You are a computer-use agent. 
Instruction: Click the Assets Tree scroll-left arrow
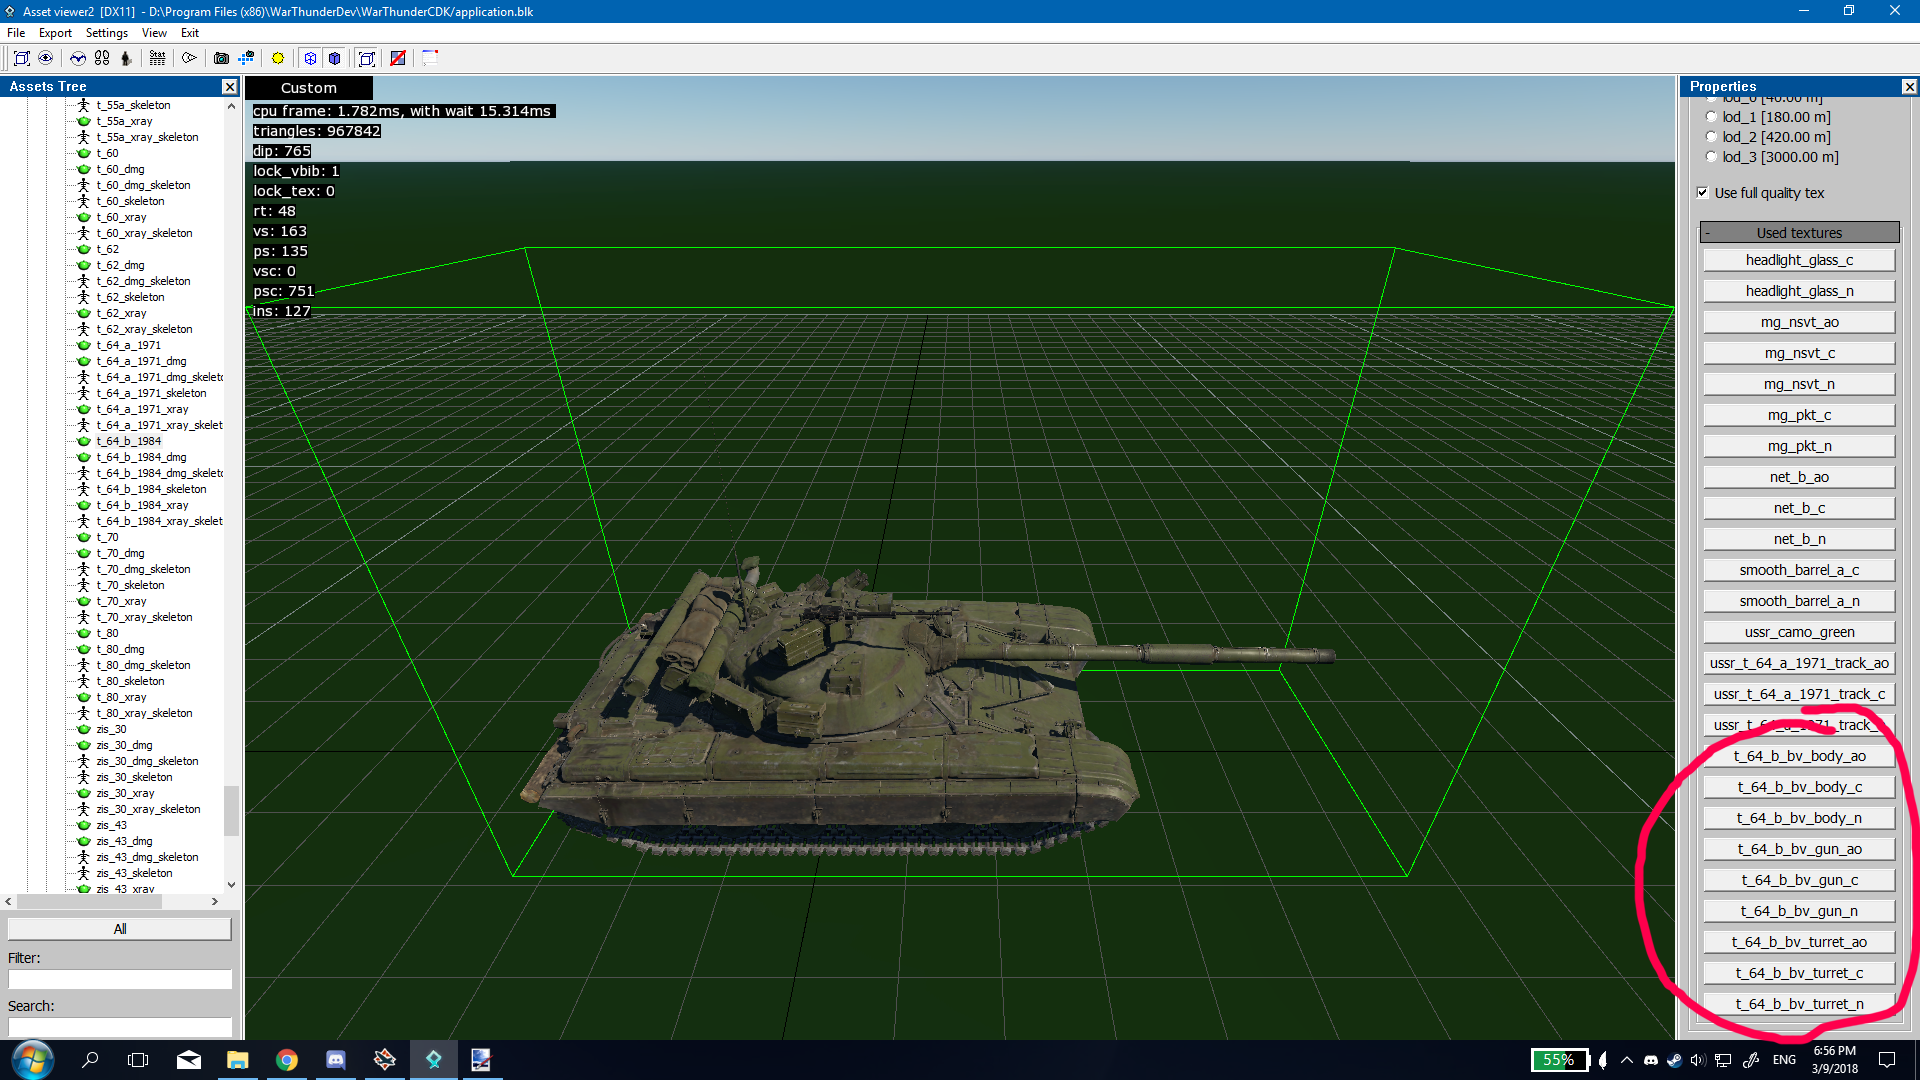[9, 902]
